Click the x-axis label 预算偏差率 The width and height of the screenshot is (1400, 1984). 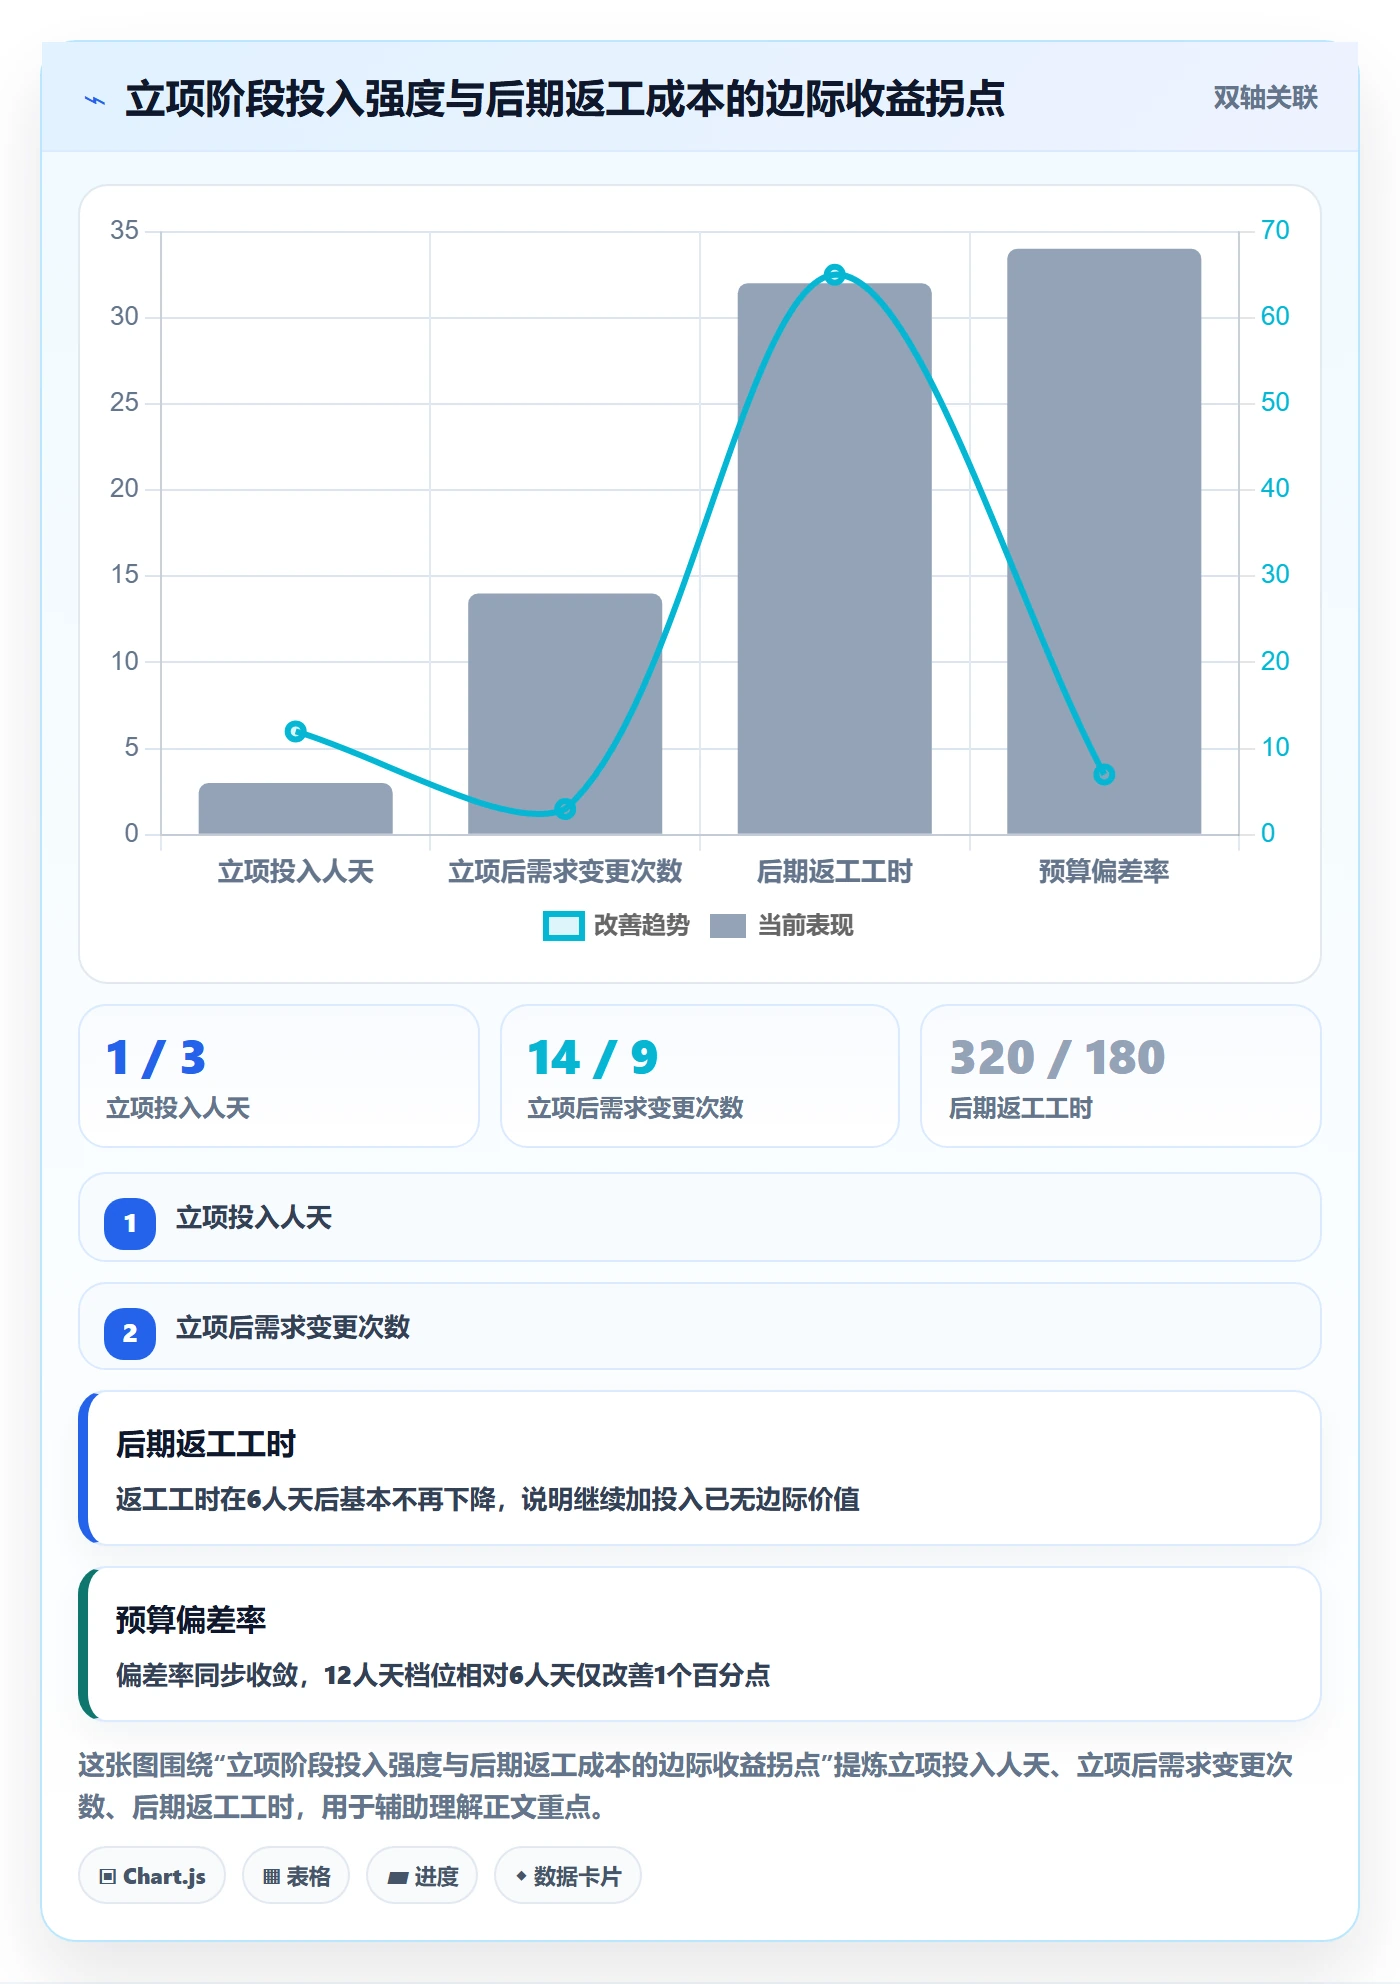[1104, 872]
